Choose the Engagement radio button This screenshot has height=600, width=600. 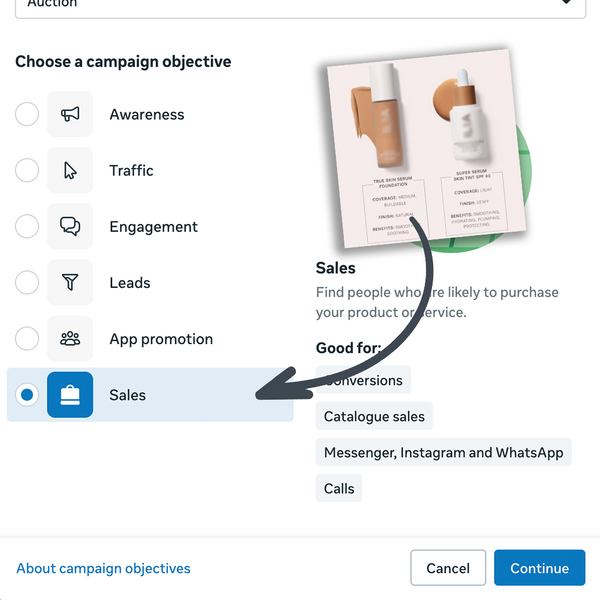27,227
